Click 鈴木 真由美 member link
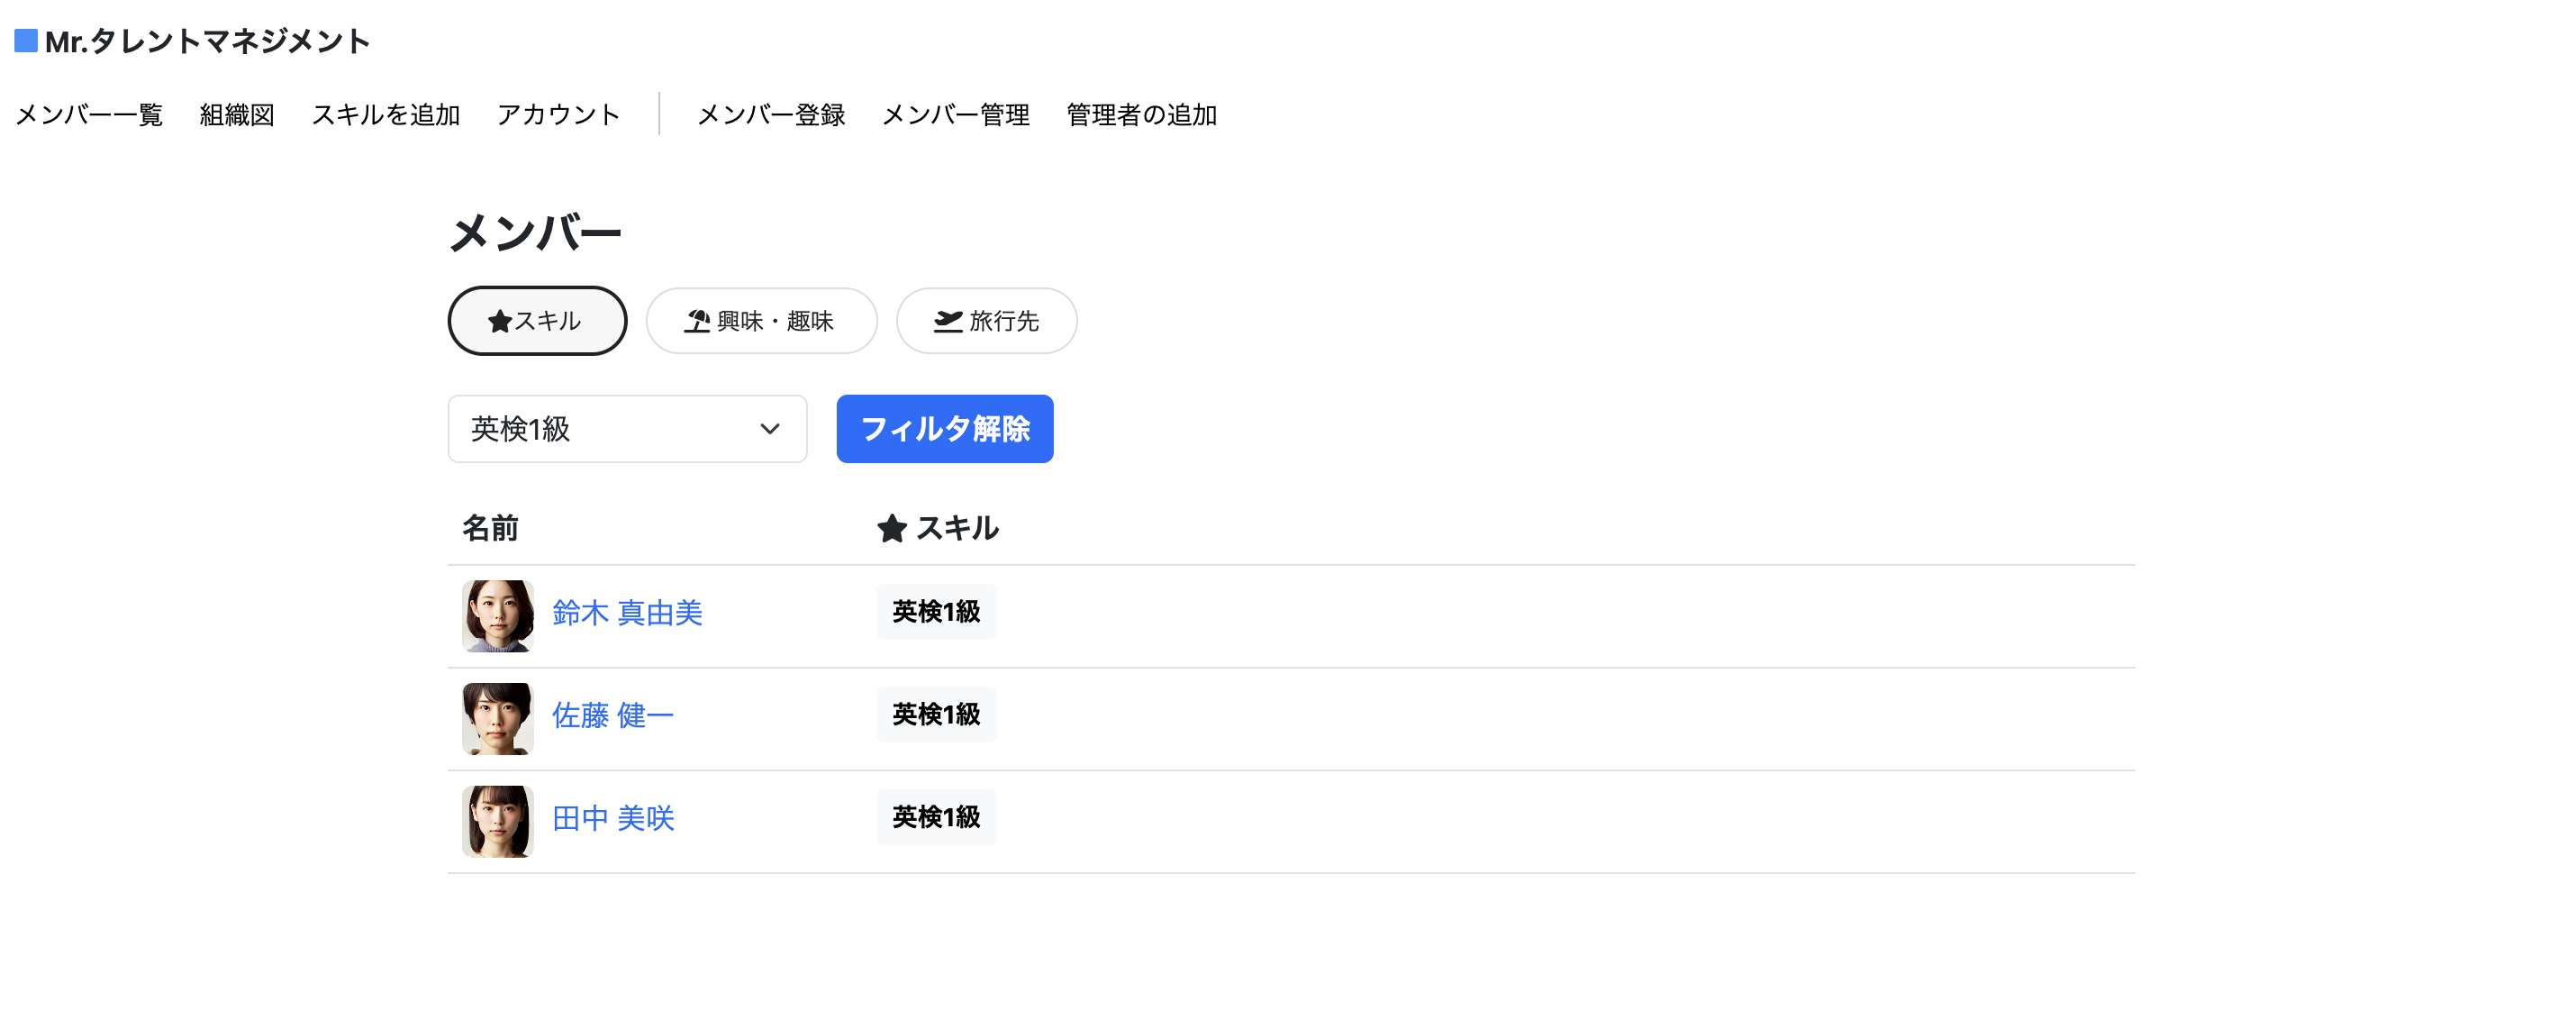 [x=630, y=612]
